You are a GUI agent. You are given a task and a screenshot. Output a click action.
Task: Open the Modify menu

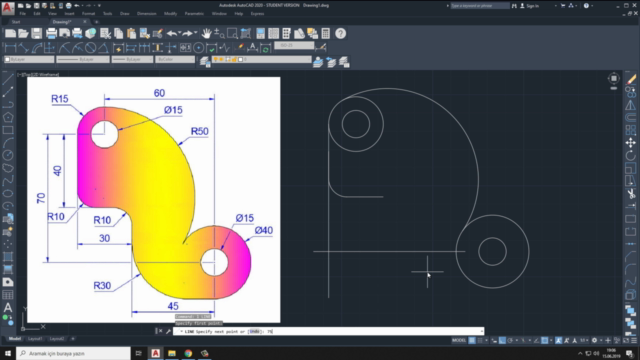170,13
